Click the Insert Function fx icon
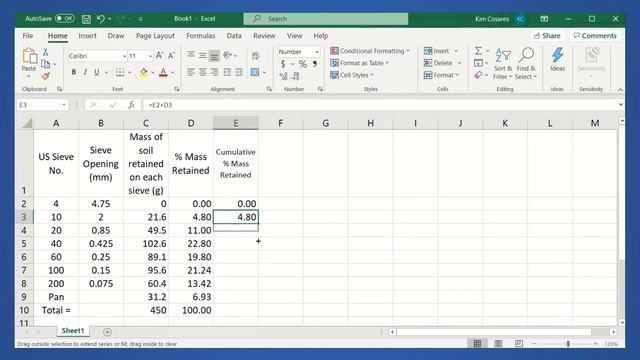Screen dimensions: 640x360 (x=131, y=105)
